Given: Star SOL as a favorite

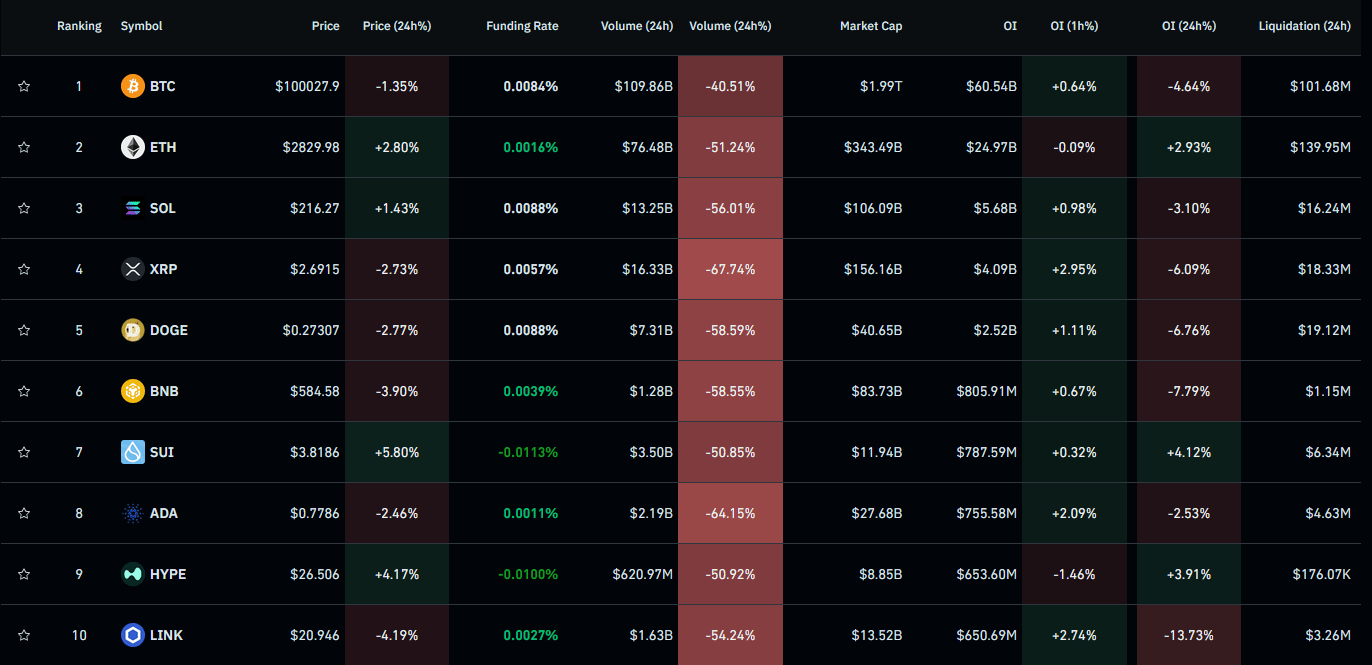Looking at the screenshot, I should coord(24,209).
